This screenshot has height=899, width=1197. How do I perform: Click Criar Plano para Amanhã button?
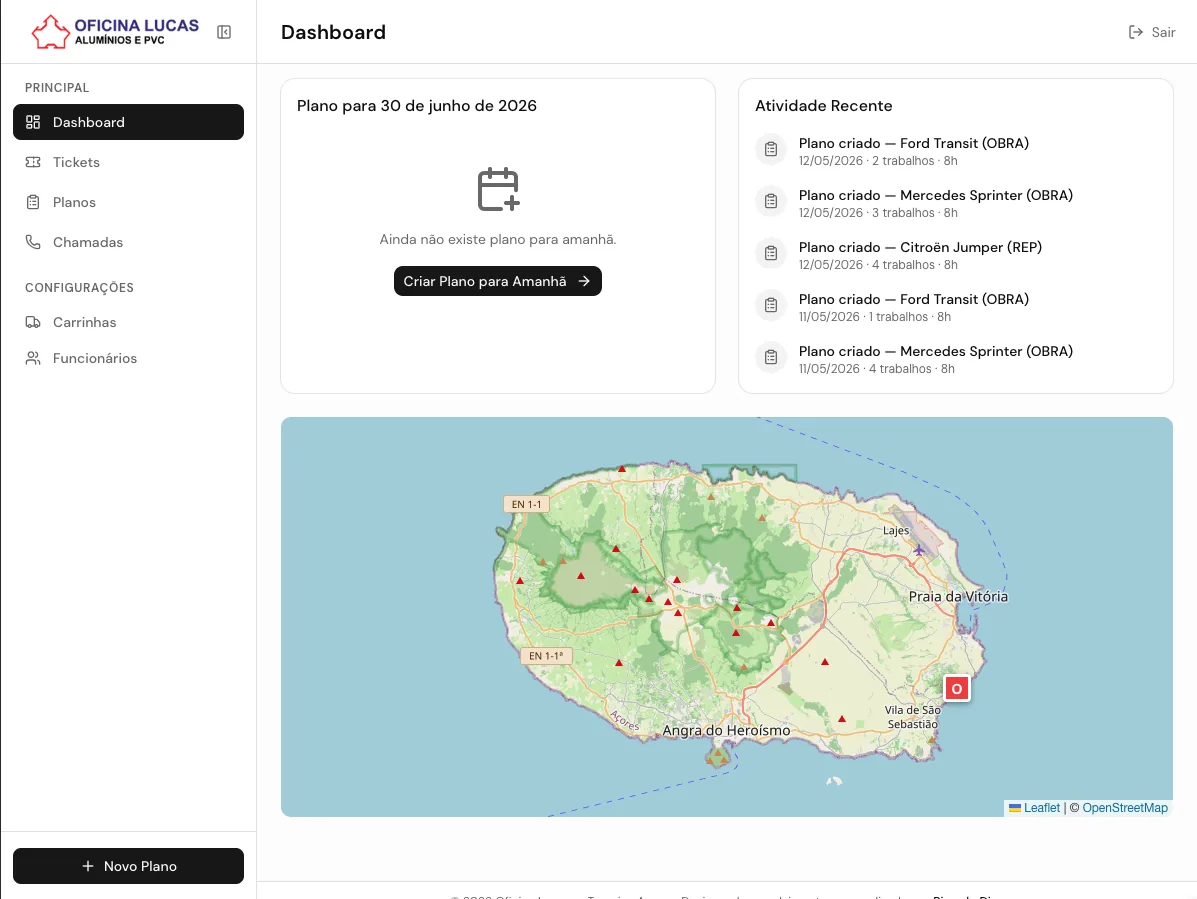point(498,281)
